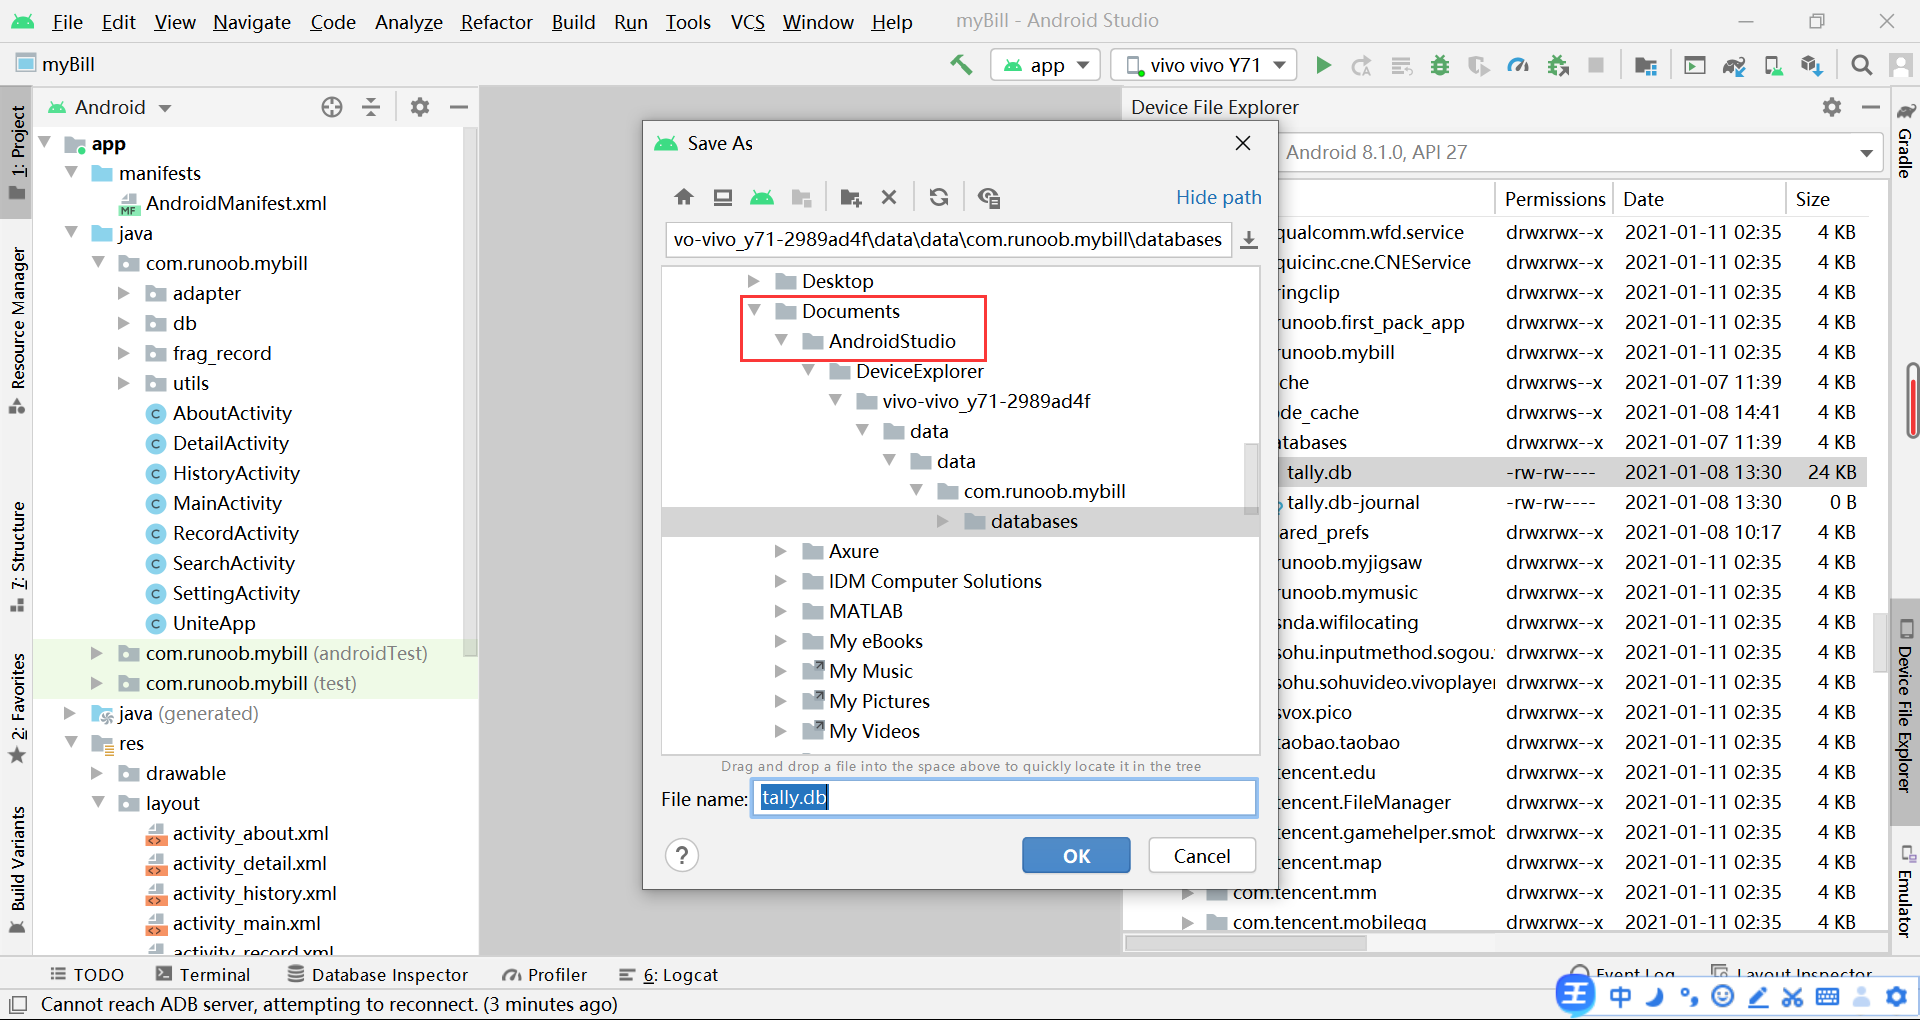The image size is (1920, 1020).
Task: Open the Profiler tool window tab
Action: (545, 975)
